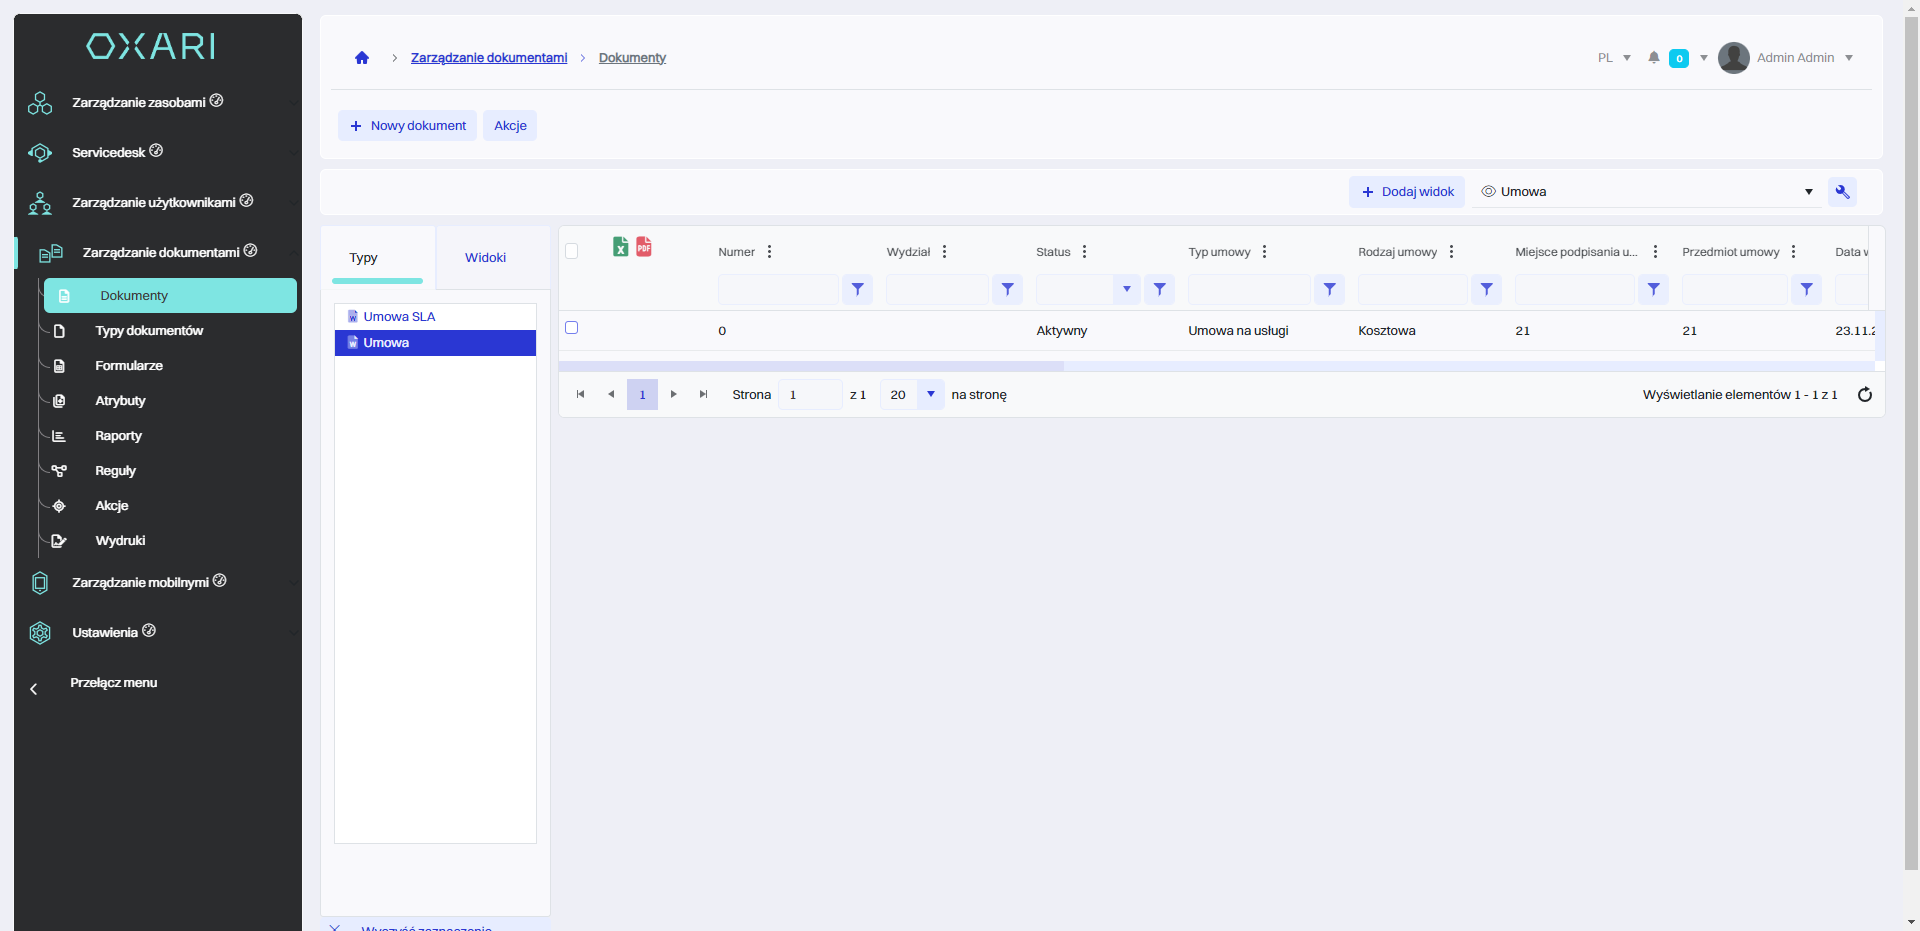Switch to the Widoki tab
The width and height of the screenshot is (1920, 931).
pyautogui.click(x=485, y=258)
